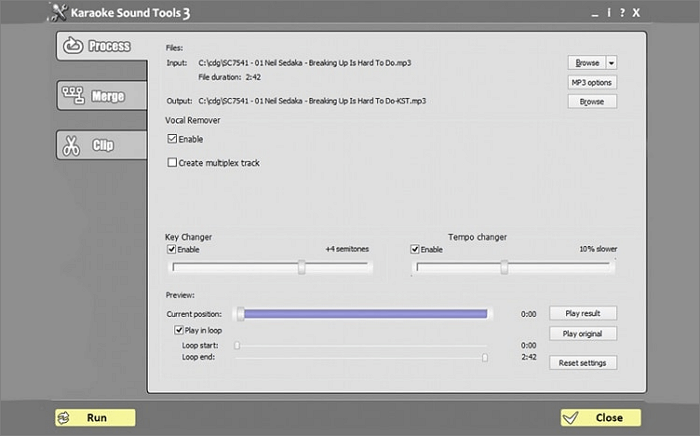This screenshot has height=436, width=700.
Task: Click the Reset settings button
Action: (x=583, y=362)
